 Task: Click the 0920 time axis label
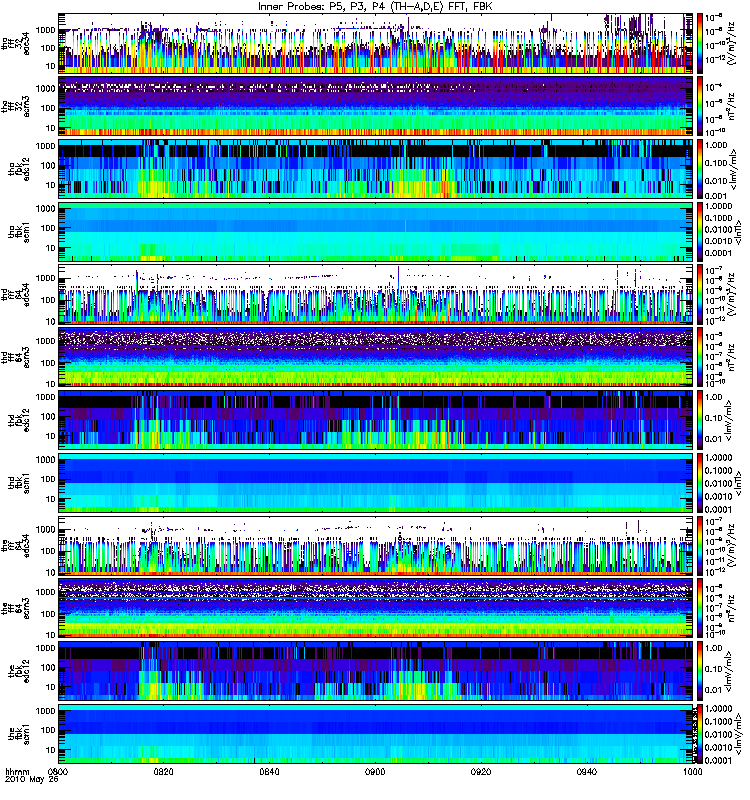pyautogui.click(x=481, y=771)
